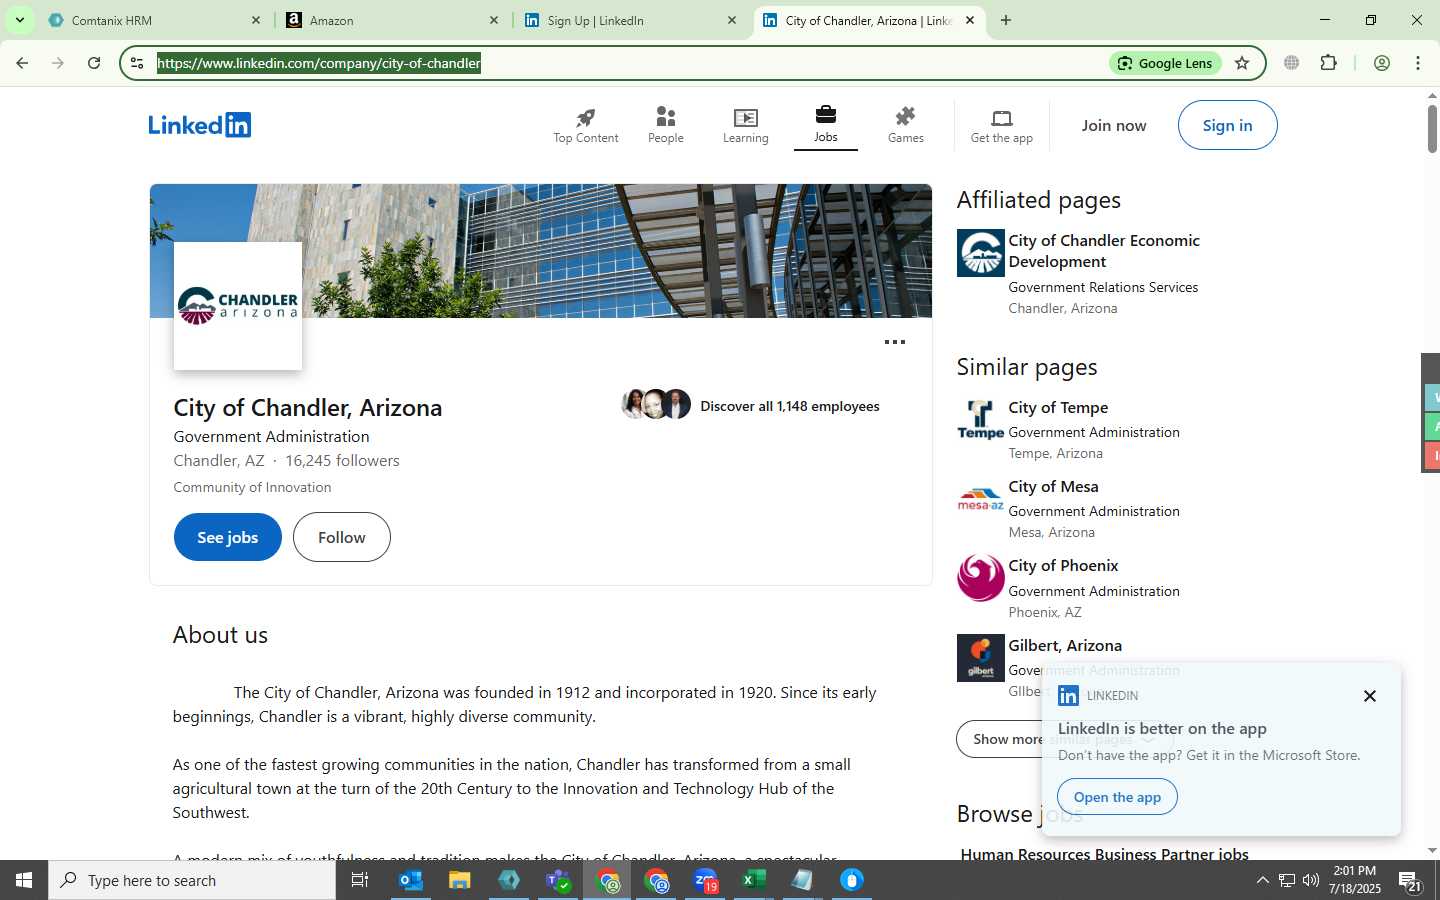Close the Comtanix HRM tab

pos(256,20)
